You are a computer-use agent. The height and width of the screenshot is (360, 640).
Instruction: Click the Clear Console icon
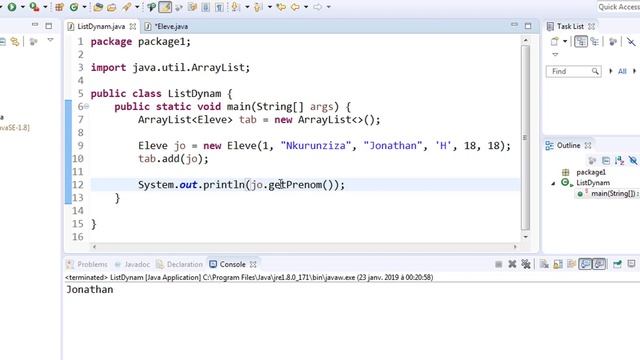544,264
